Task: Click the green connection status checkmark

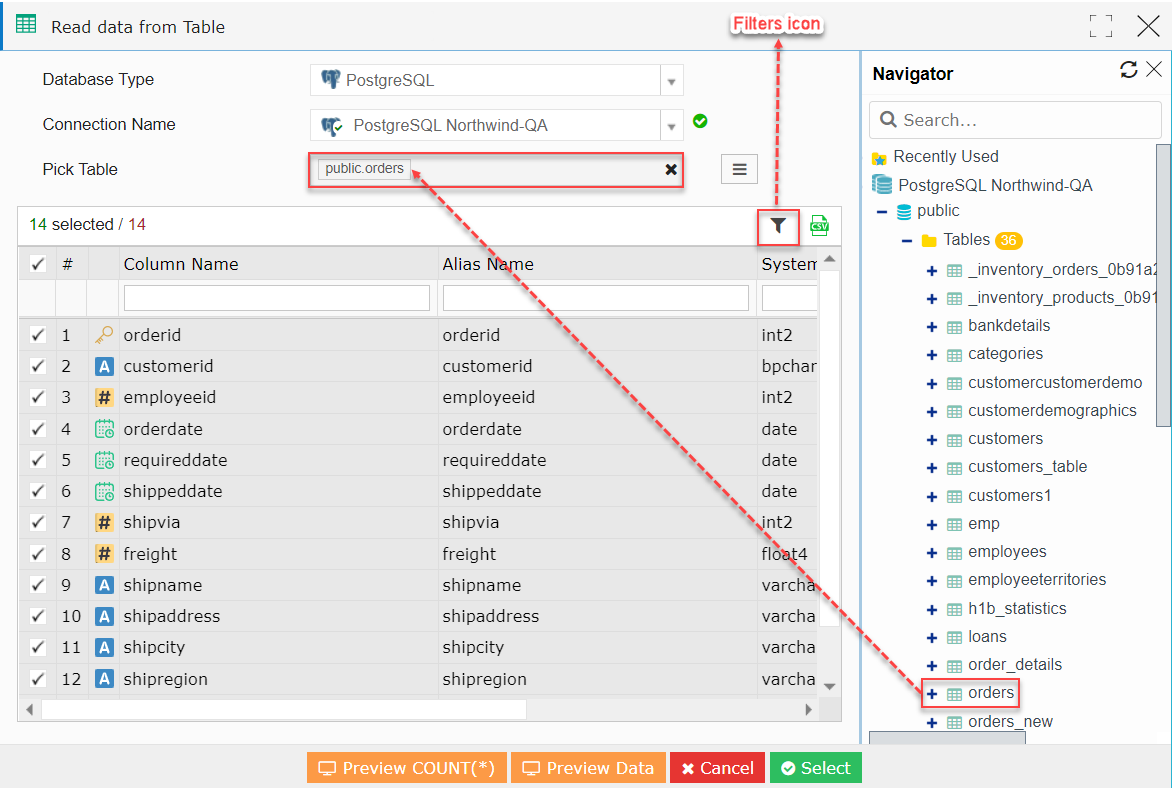Action: point(700,121)
